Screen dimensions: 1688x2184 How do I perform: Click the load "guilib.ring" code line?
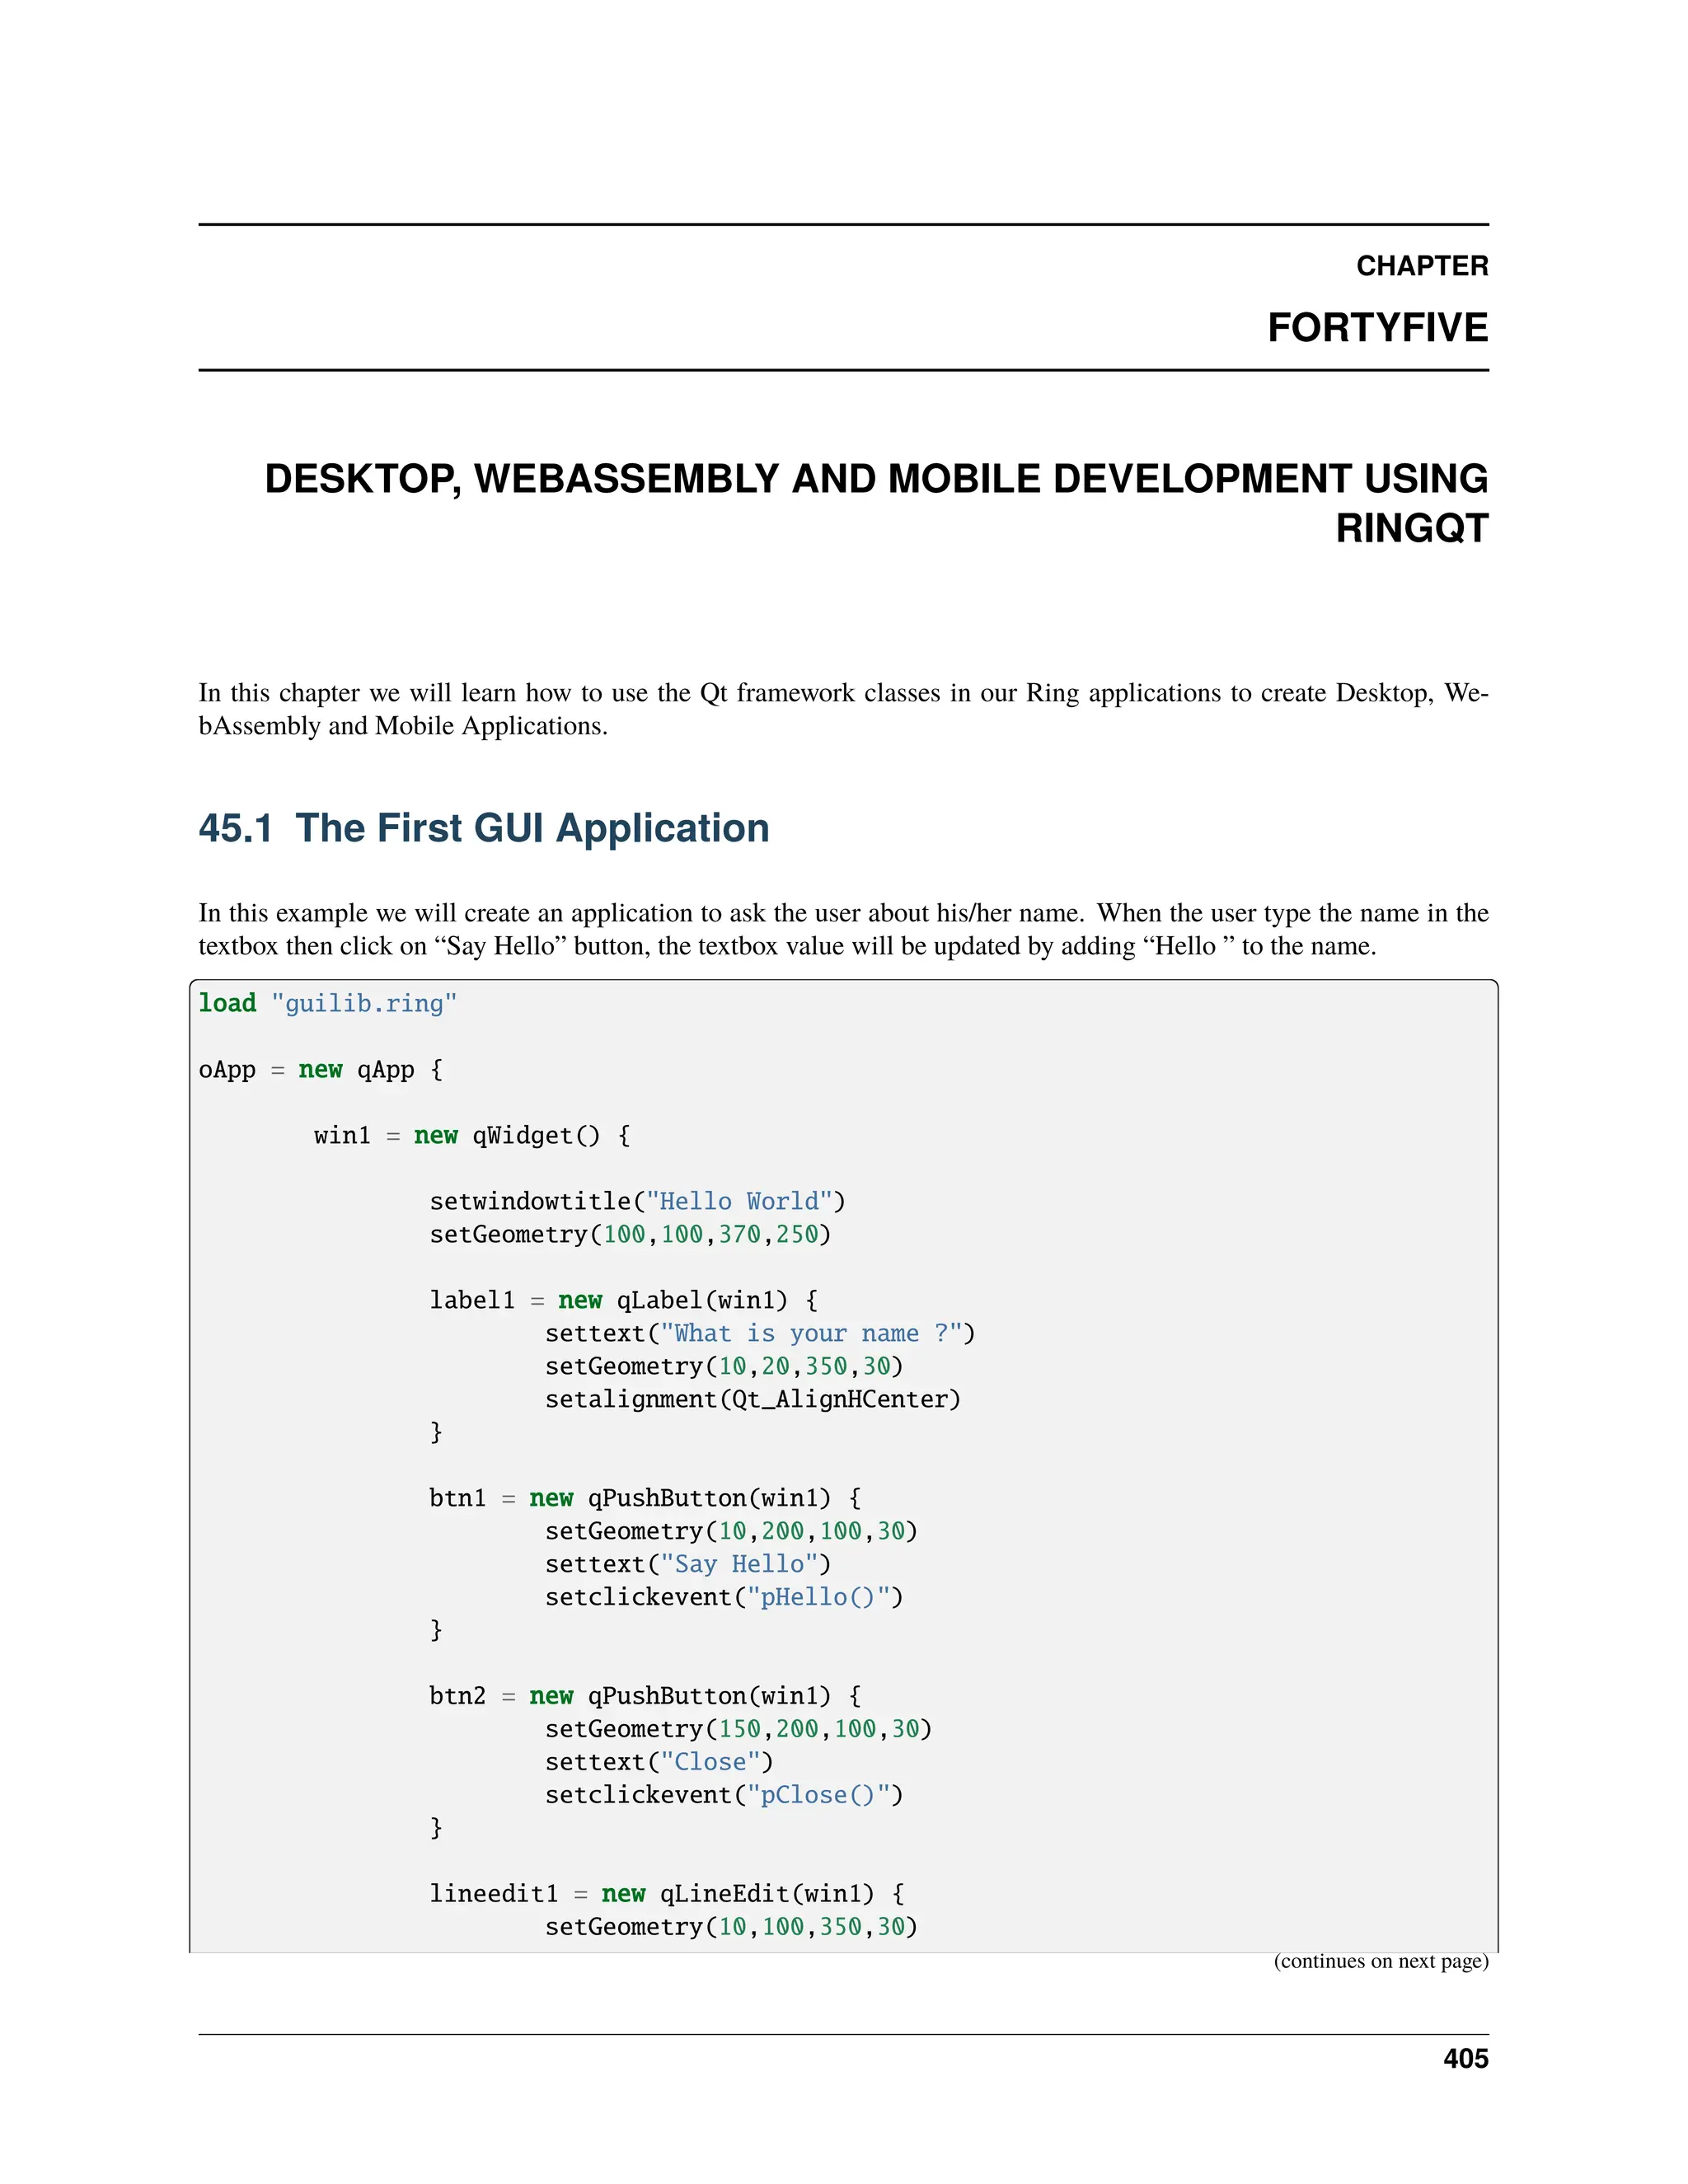point(327,1003)
